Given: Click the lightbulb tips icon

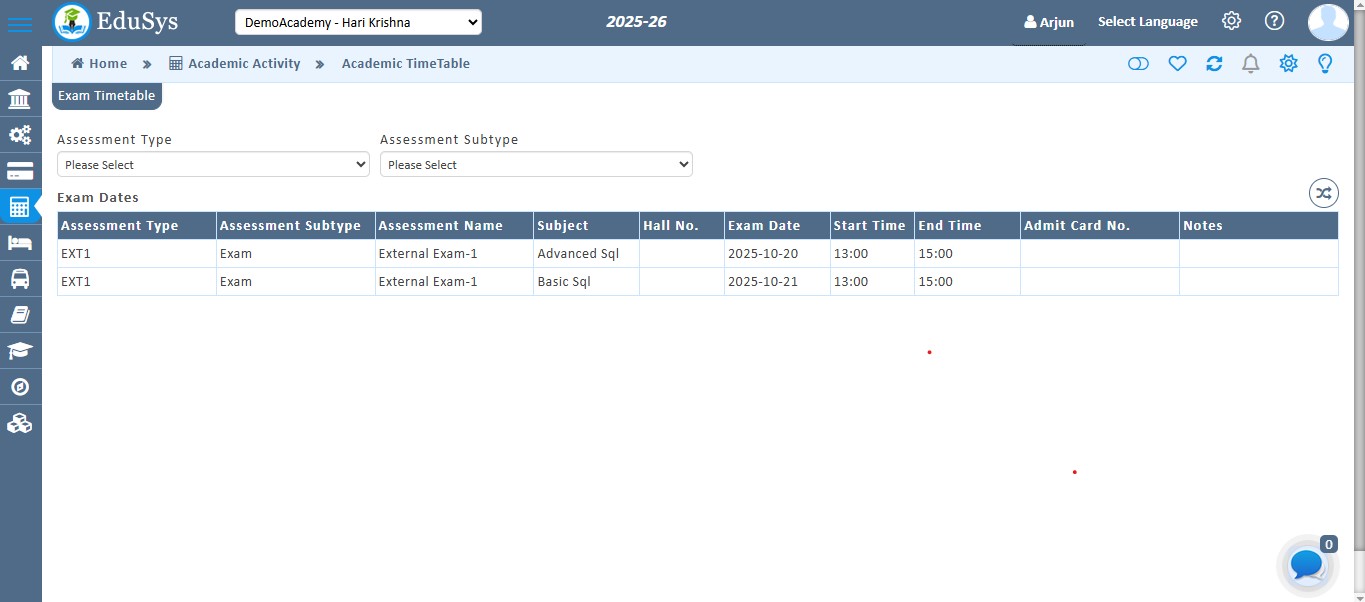Looking at the screenshot, I should pos(1325,64).
